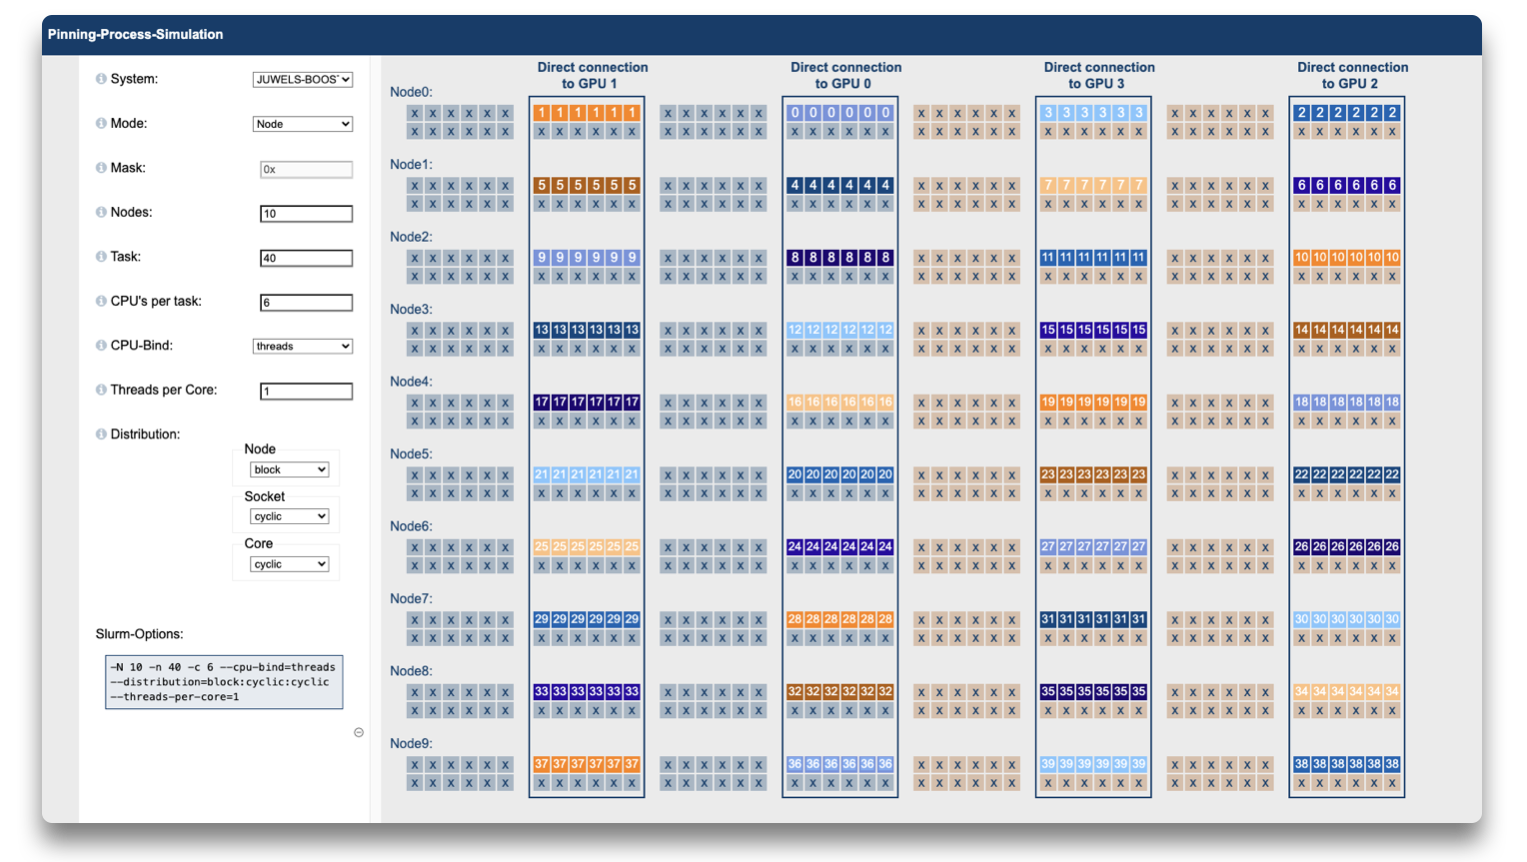The height and width of the screenshot is (862, 1527).
Task: Click the info icon next to CPU-Bind
Action: pos(101,346)
